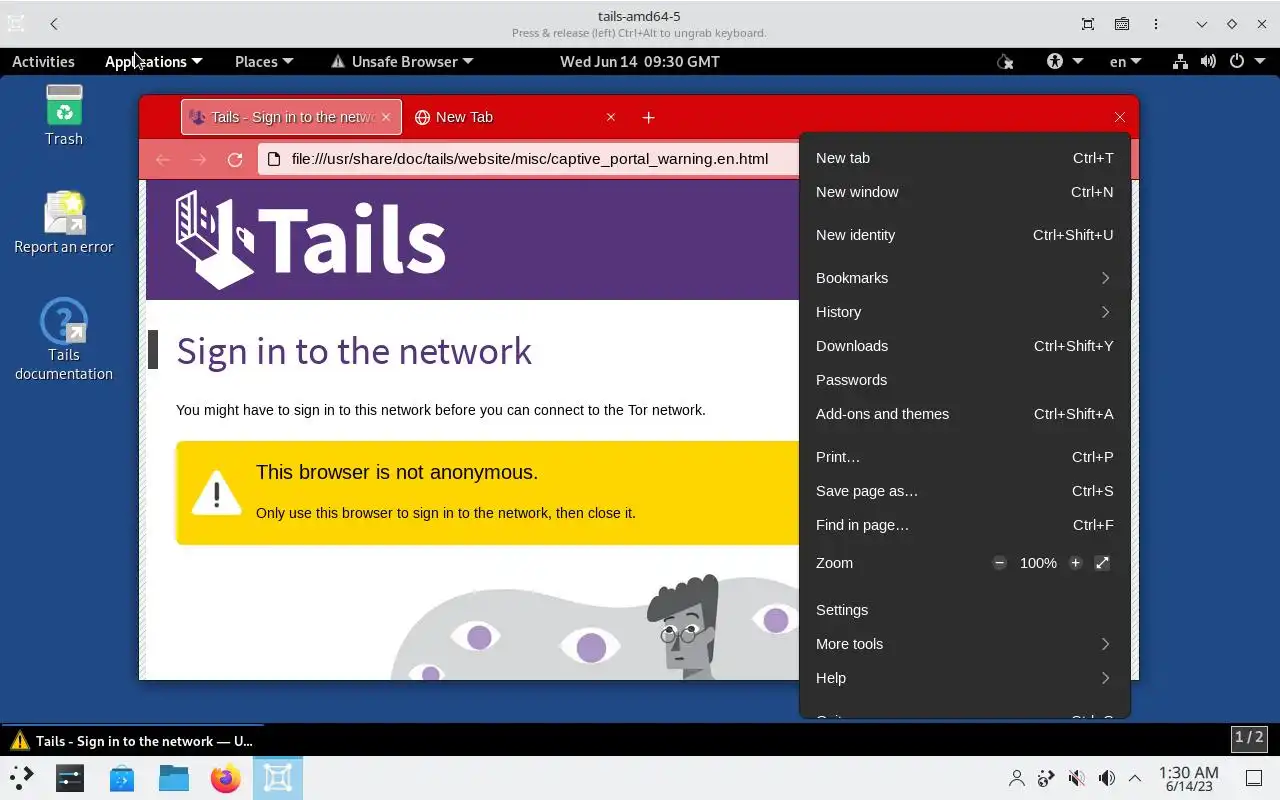Click the date and time in top bar
This screenshot has width=1280, height=800.
click(640, 61)
